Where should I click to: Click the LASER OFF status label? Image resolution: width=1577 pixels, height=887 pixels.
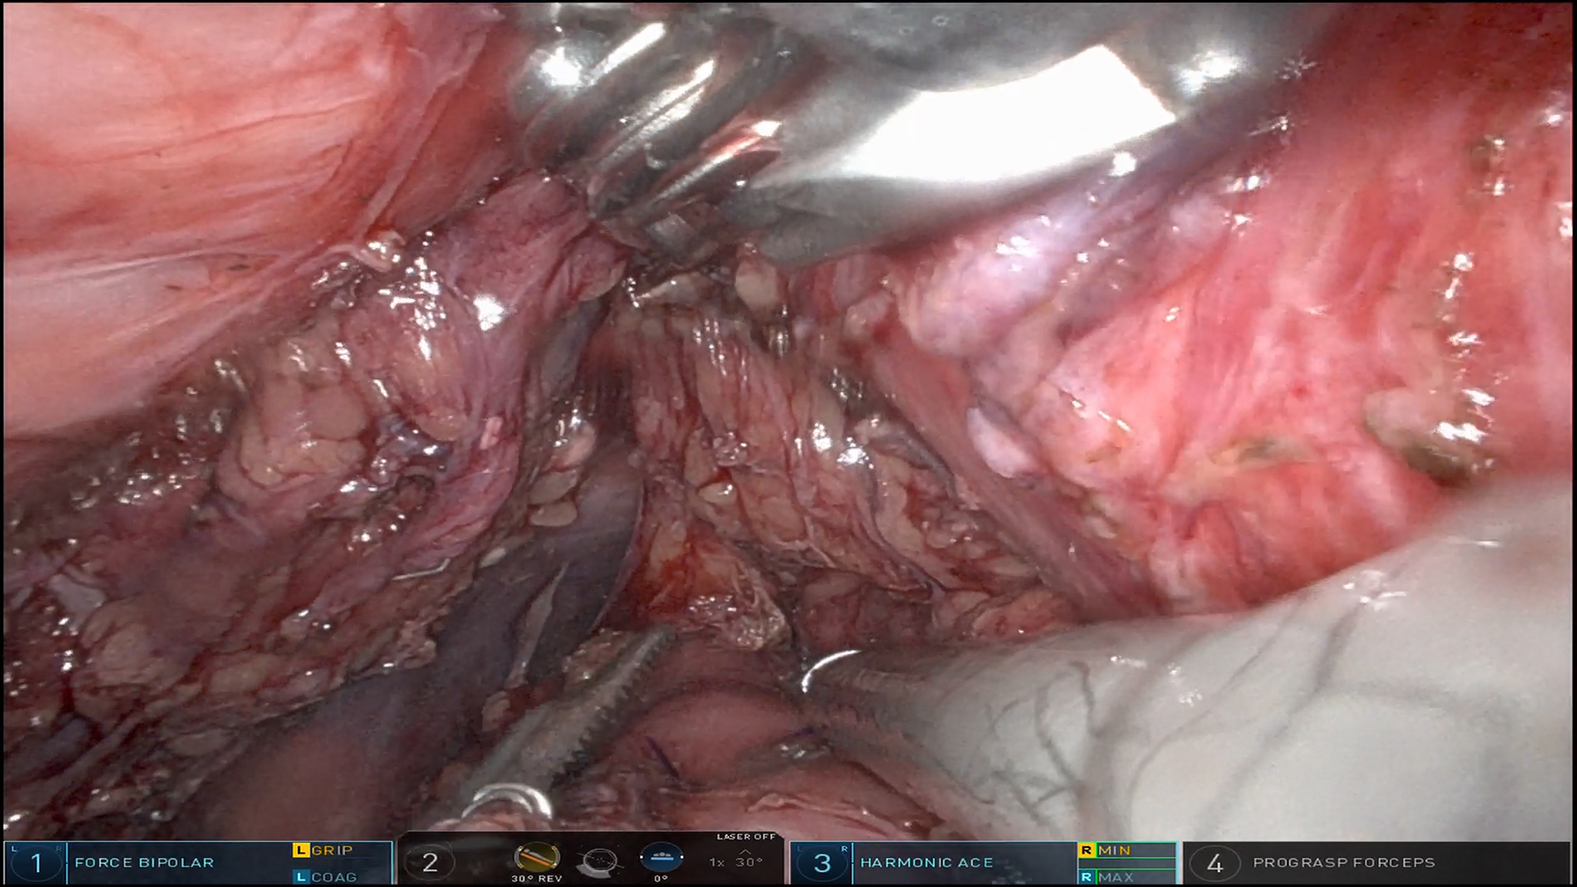coord(746,837)
